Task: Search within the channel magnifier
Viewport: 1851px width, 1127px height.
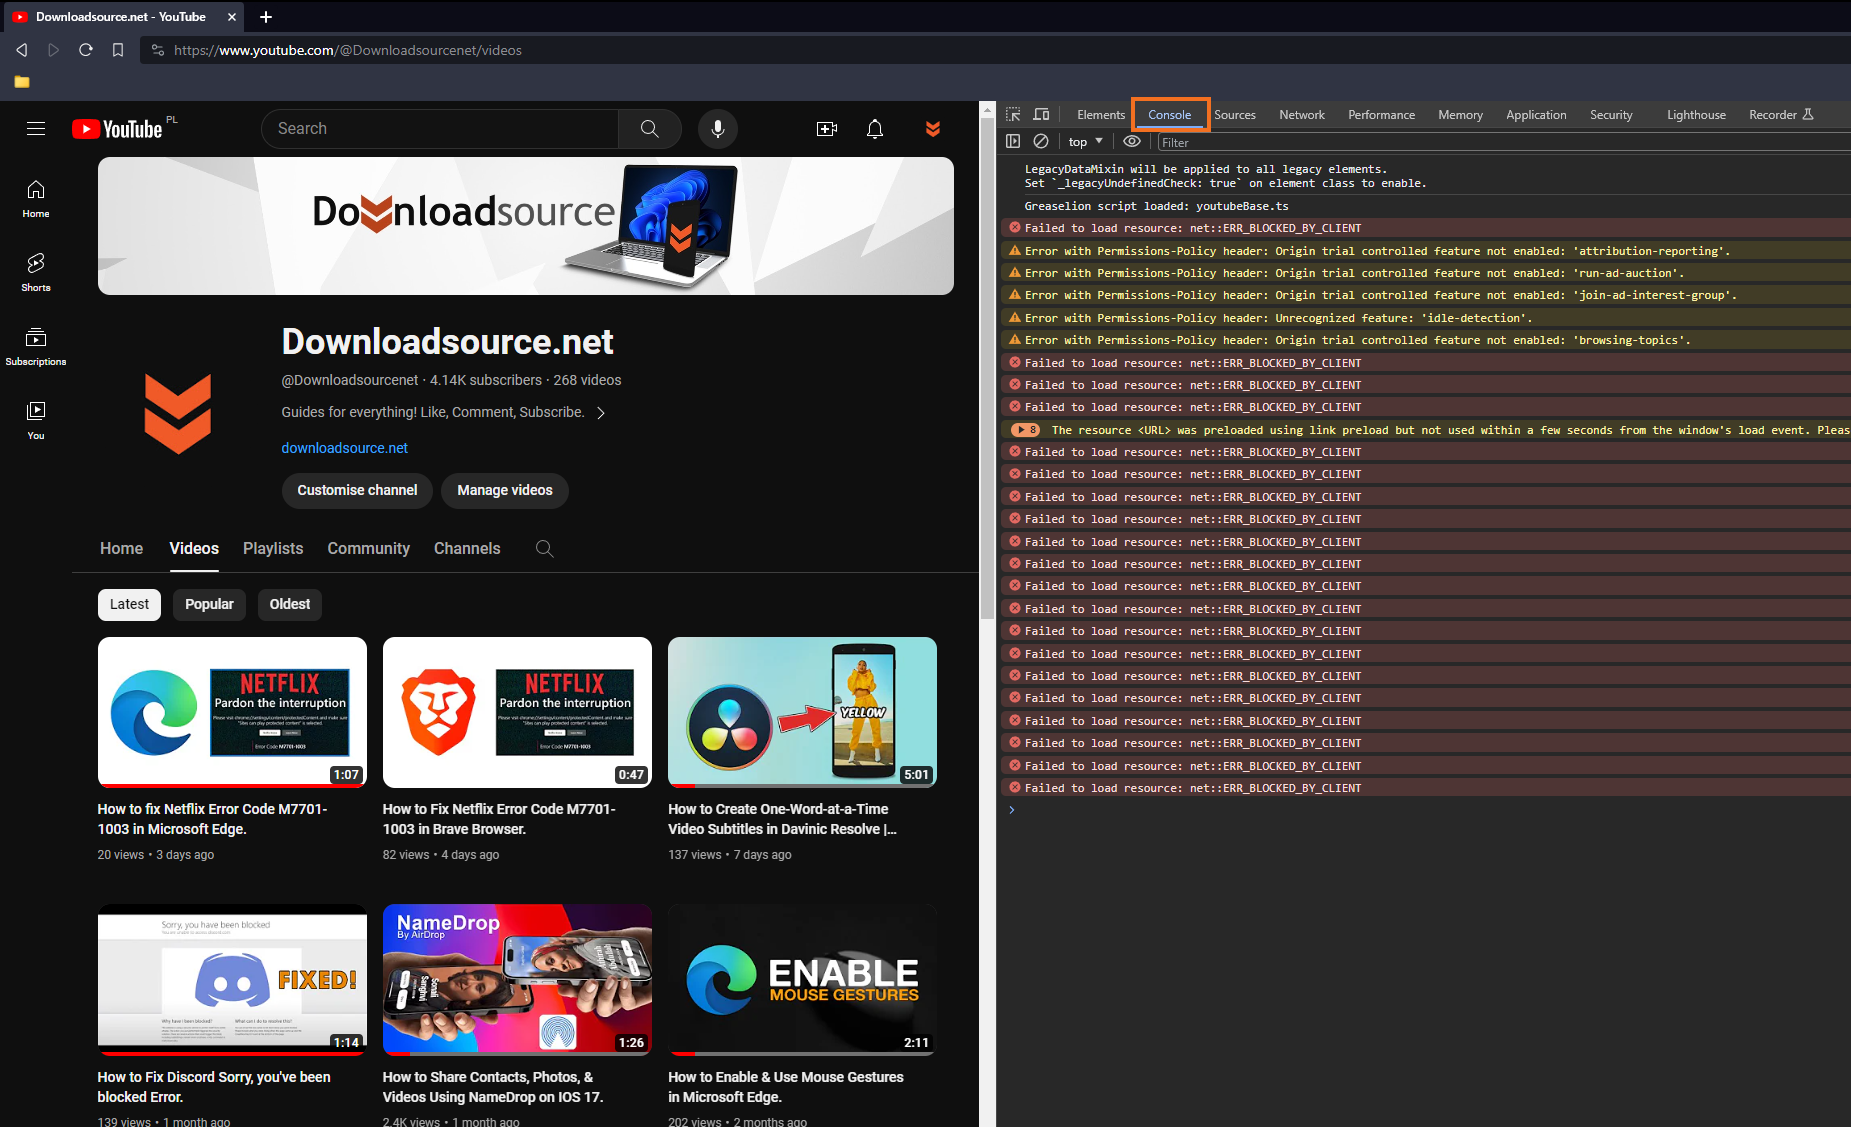Action: (545, 549)
